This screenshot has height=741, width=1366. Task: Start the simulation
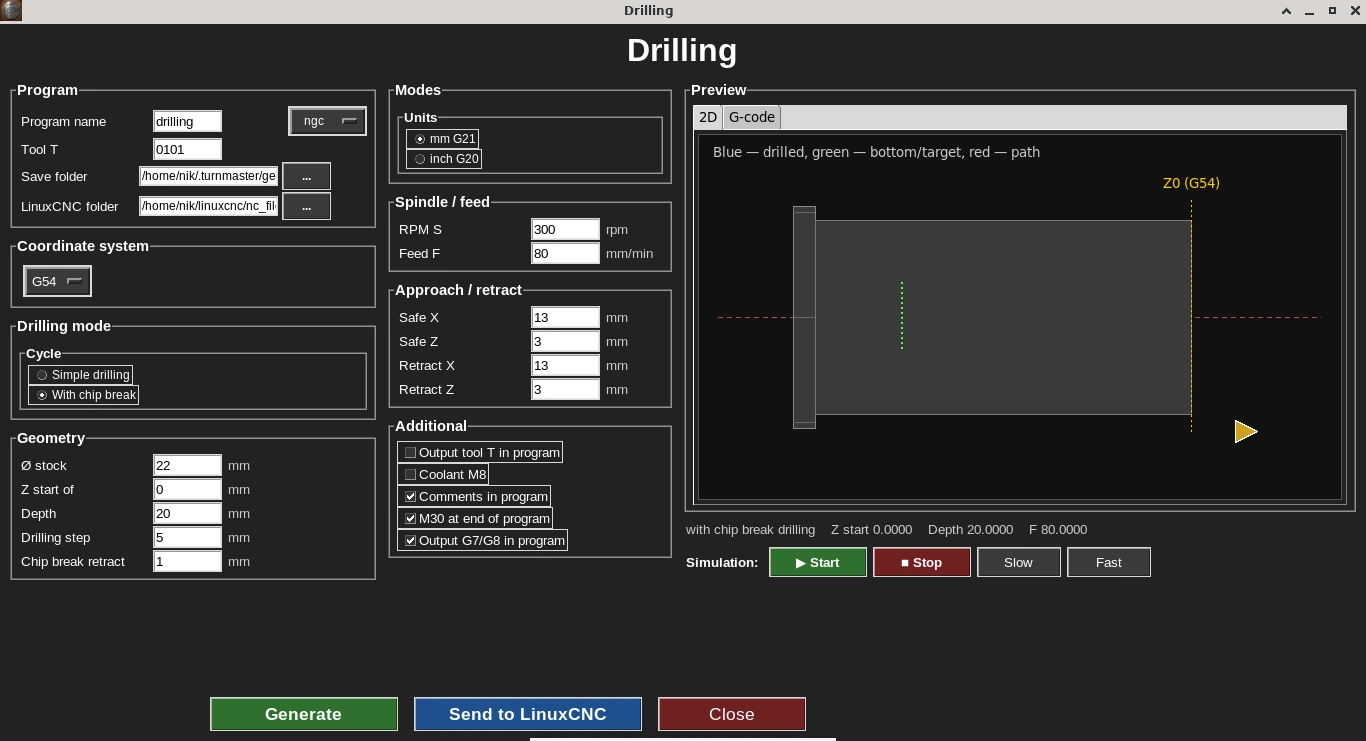point(818,562)
